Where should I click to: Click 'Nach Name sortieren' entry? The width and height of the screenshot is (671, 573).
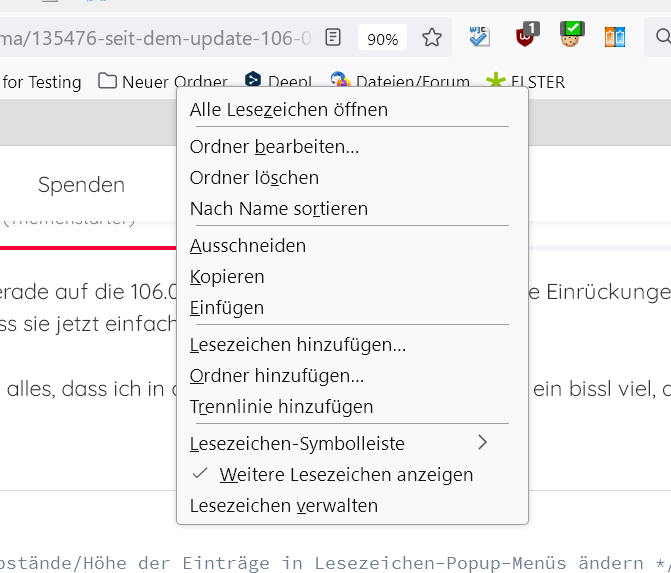(x=279, y=208)
